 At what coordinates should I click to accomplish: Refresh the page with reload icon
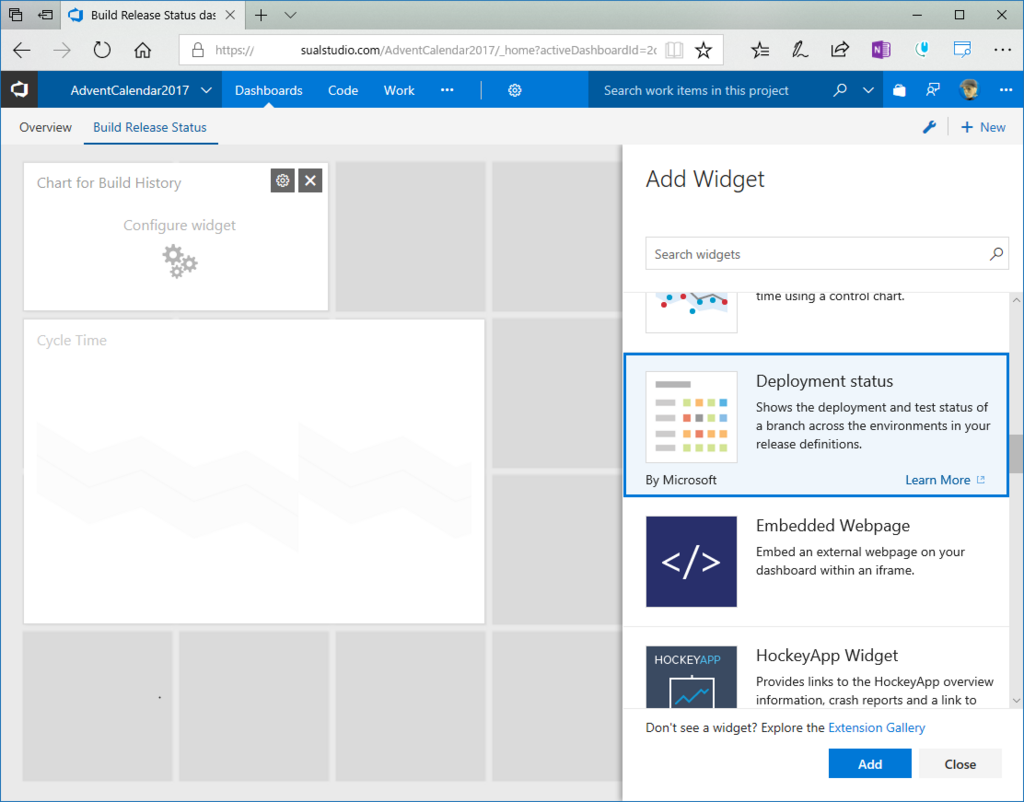102,50
